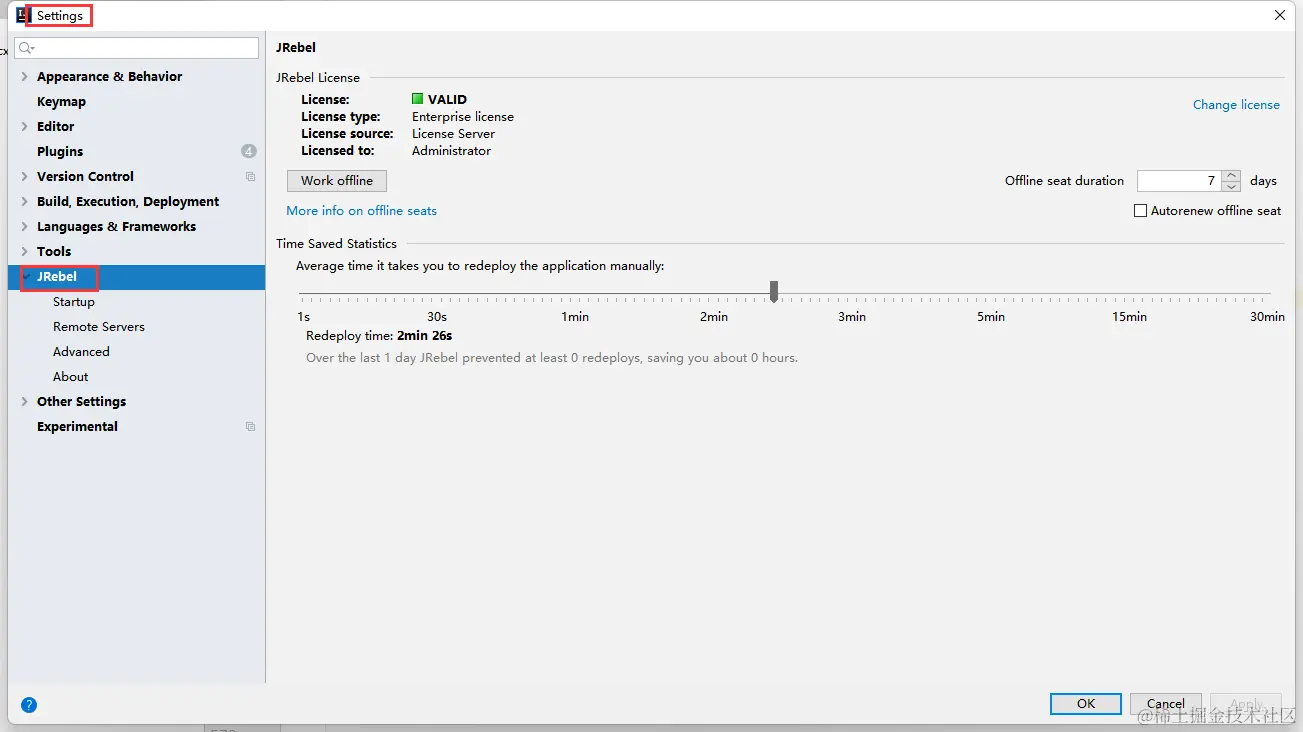Open JRebel Startup settings
Image resolution: width=1303 pixels, height=732 pixels.
(x=74, y=302)
